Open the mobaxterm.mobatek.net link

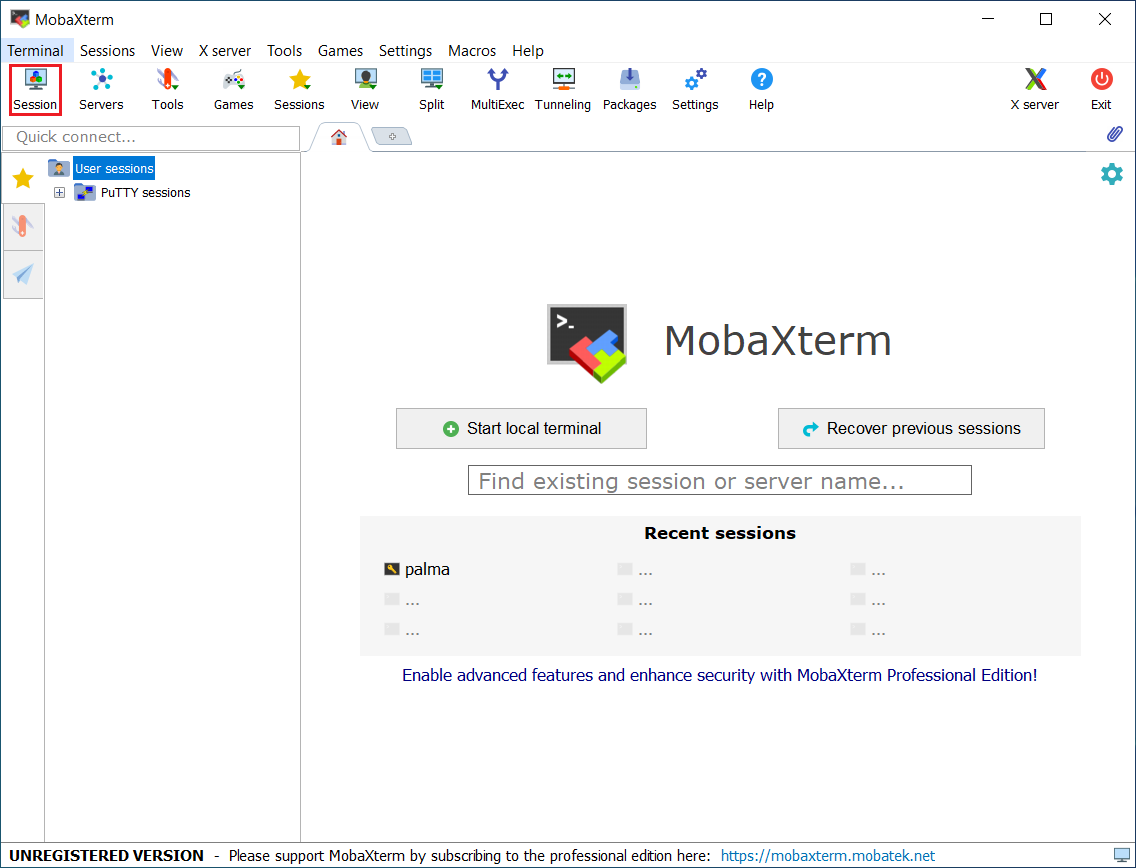pos(827,856)
